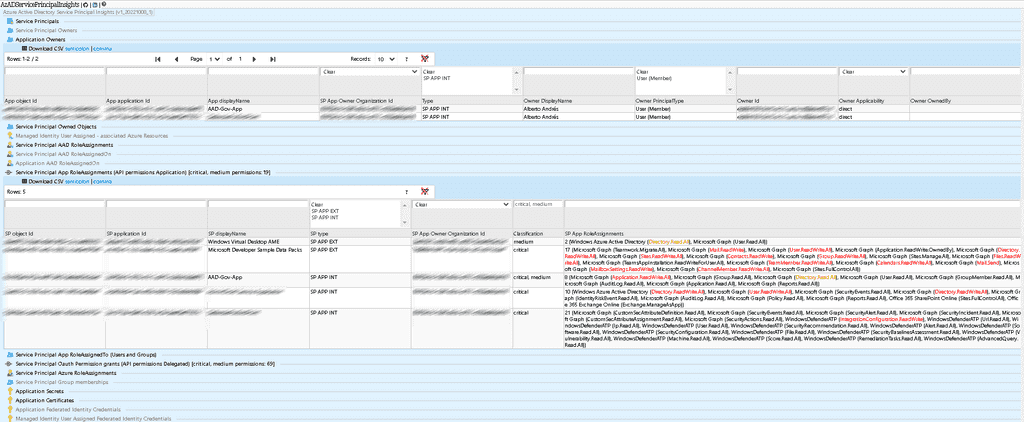
Task: Expand Service Principal Owned Objects section
Action: 56,126
